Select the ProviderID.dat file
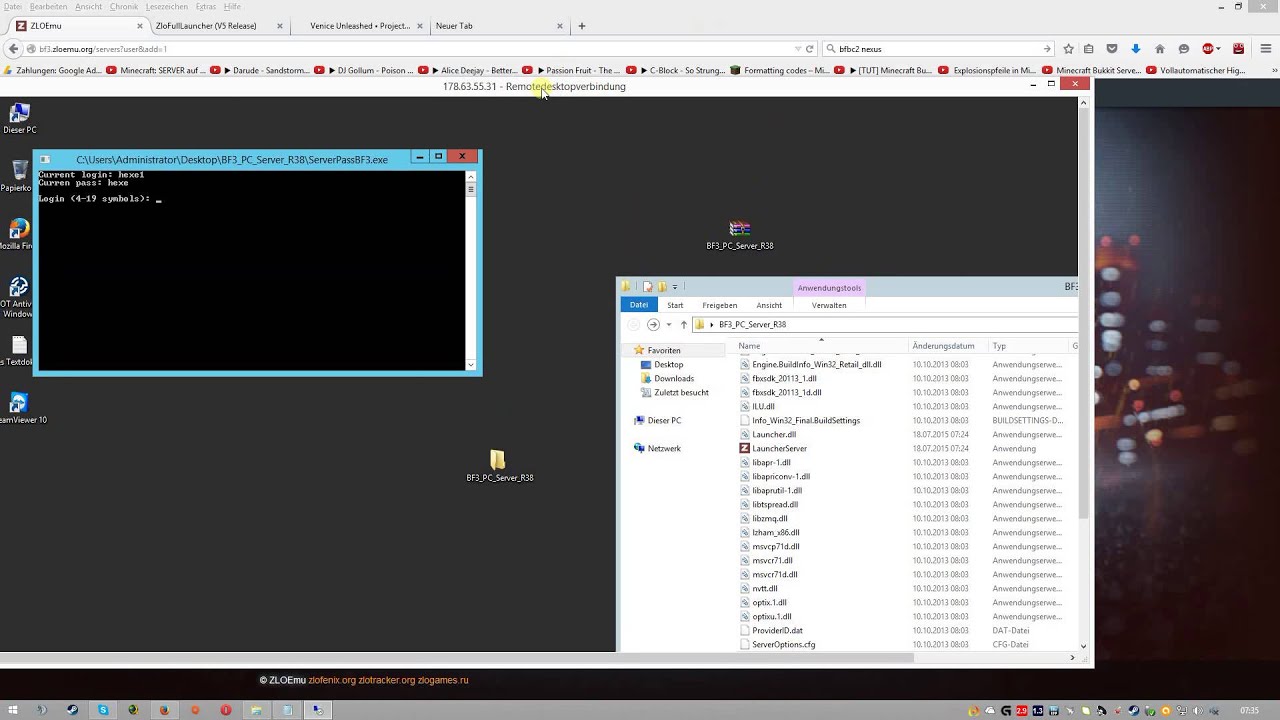The width and height of the screenshot is (1280, 720). click(777, 630)
